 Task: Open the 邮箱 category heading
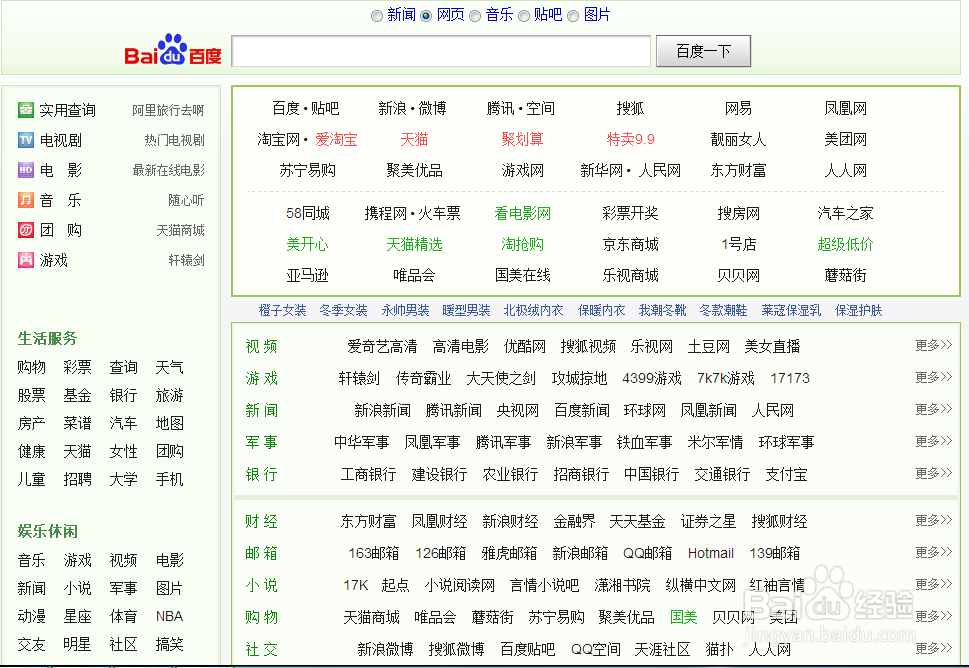pos(261,553)
